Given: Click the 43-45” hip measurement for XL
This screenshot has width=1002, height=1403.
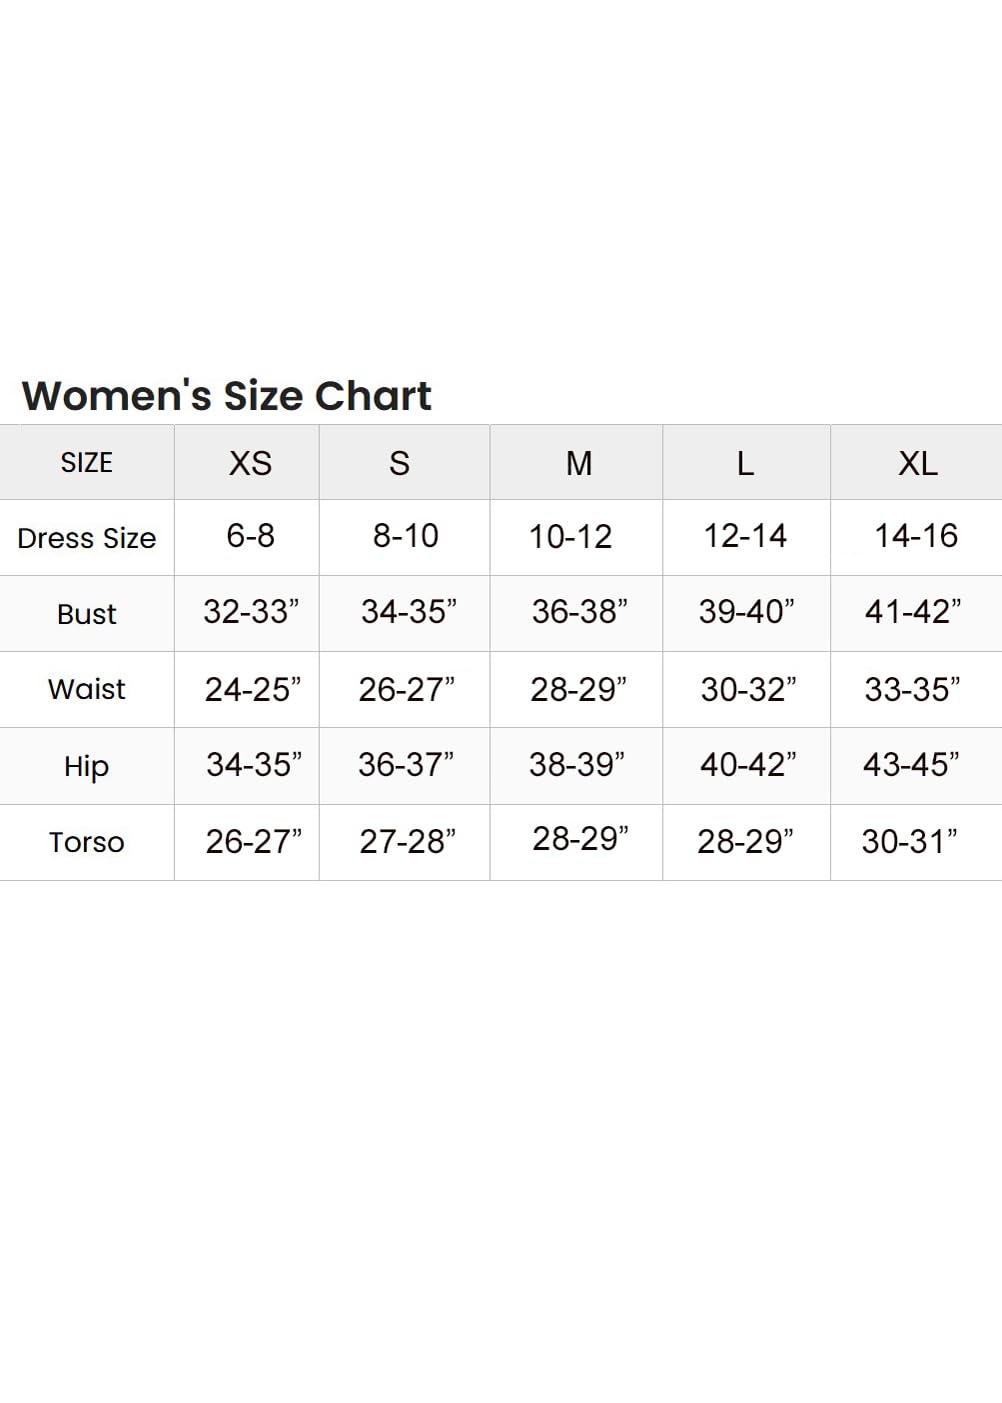Looking at the screenshot, I should click(x=910, y=765).
